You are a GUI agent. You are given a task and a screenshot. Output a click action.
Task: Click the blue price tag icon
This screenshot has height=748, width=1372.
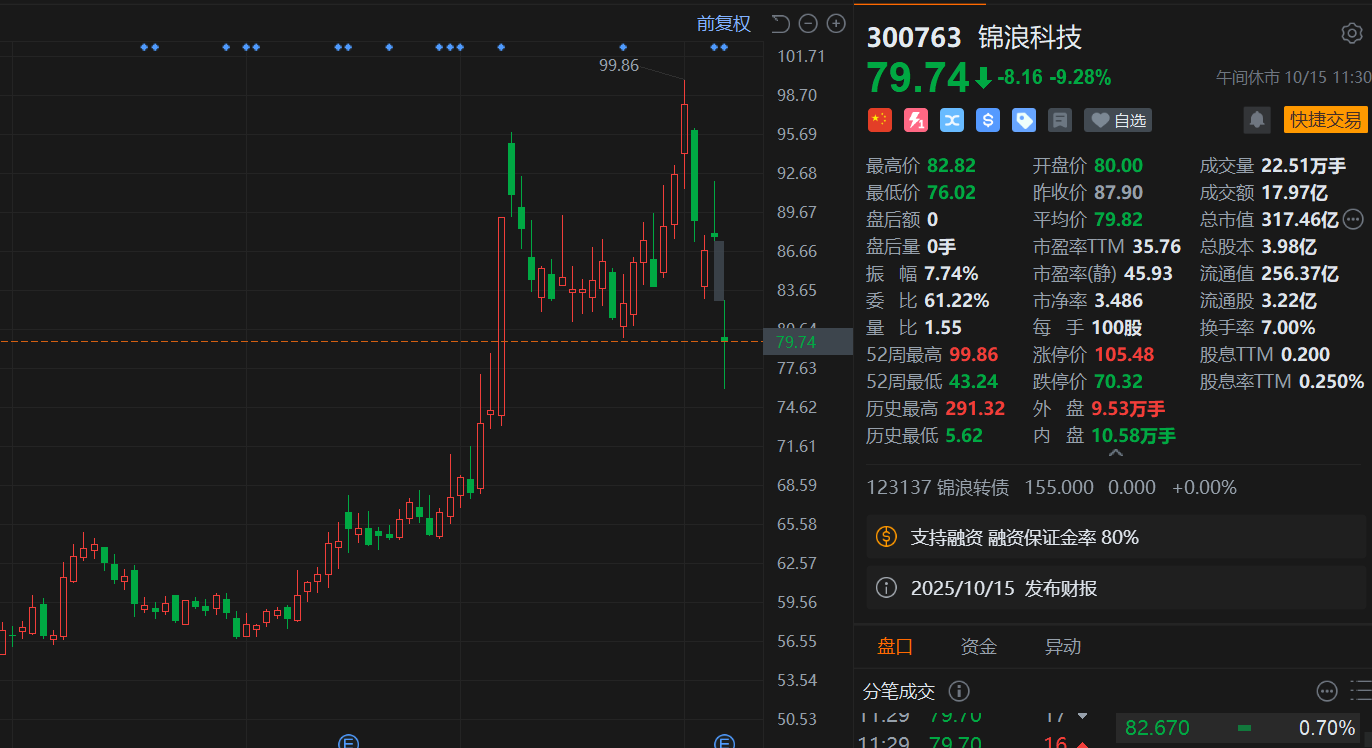tap(1024, 120)
